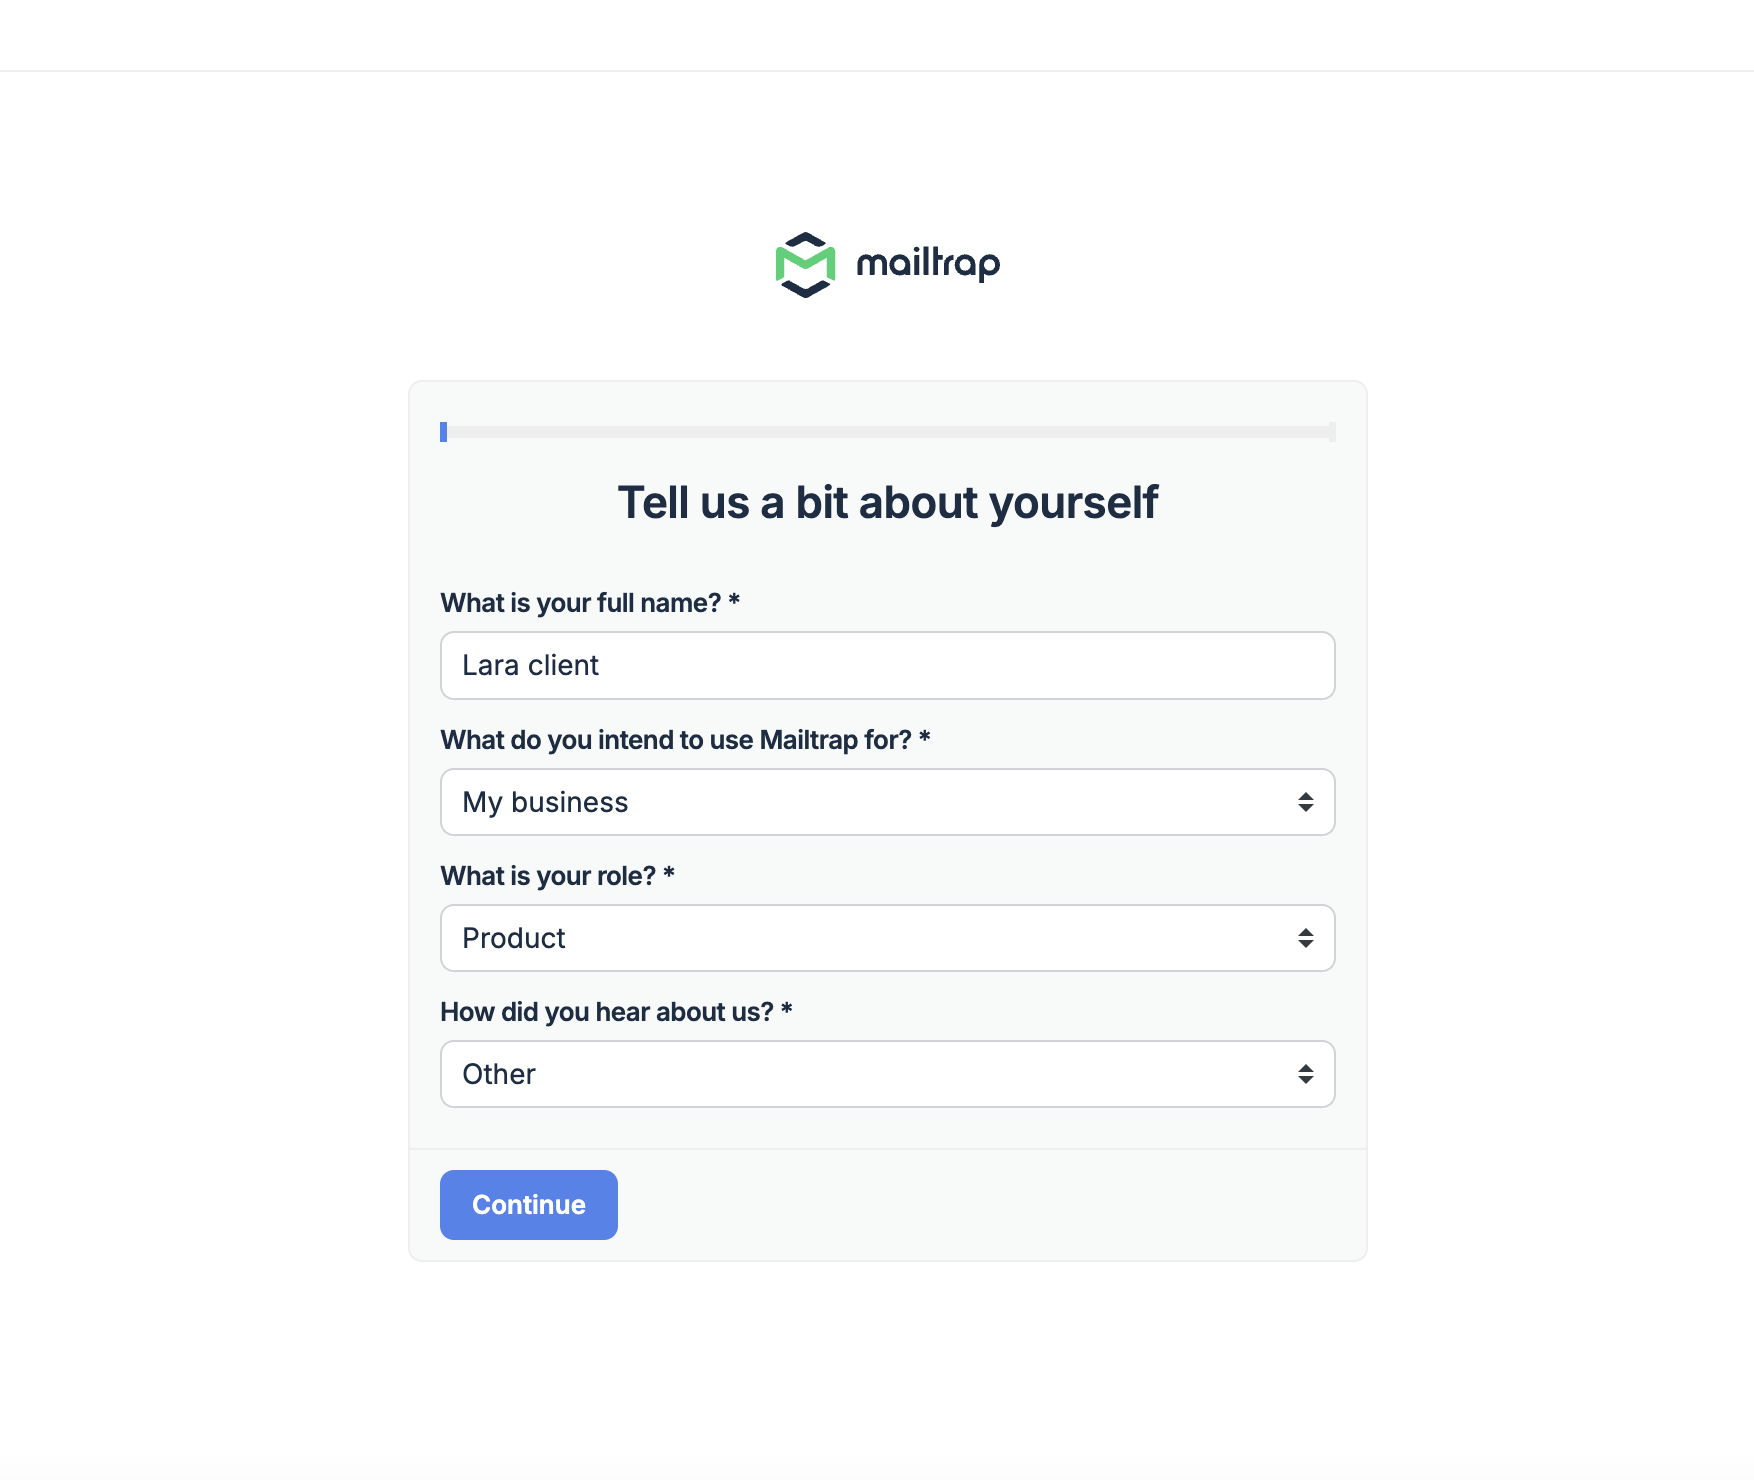Image resolution: width=1754 pixels, height=1480 pixels.
Task: Click the arrows icon in the Product dropdown
Action: click(x=1305, y=938)
